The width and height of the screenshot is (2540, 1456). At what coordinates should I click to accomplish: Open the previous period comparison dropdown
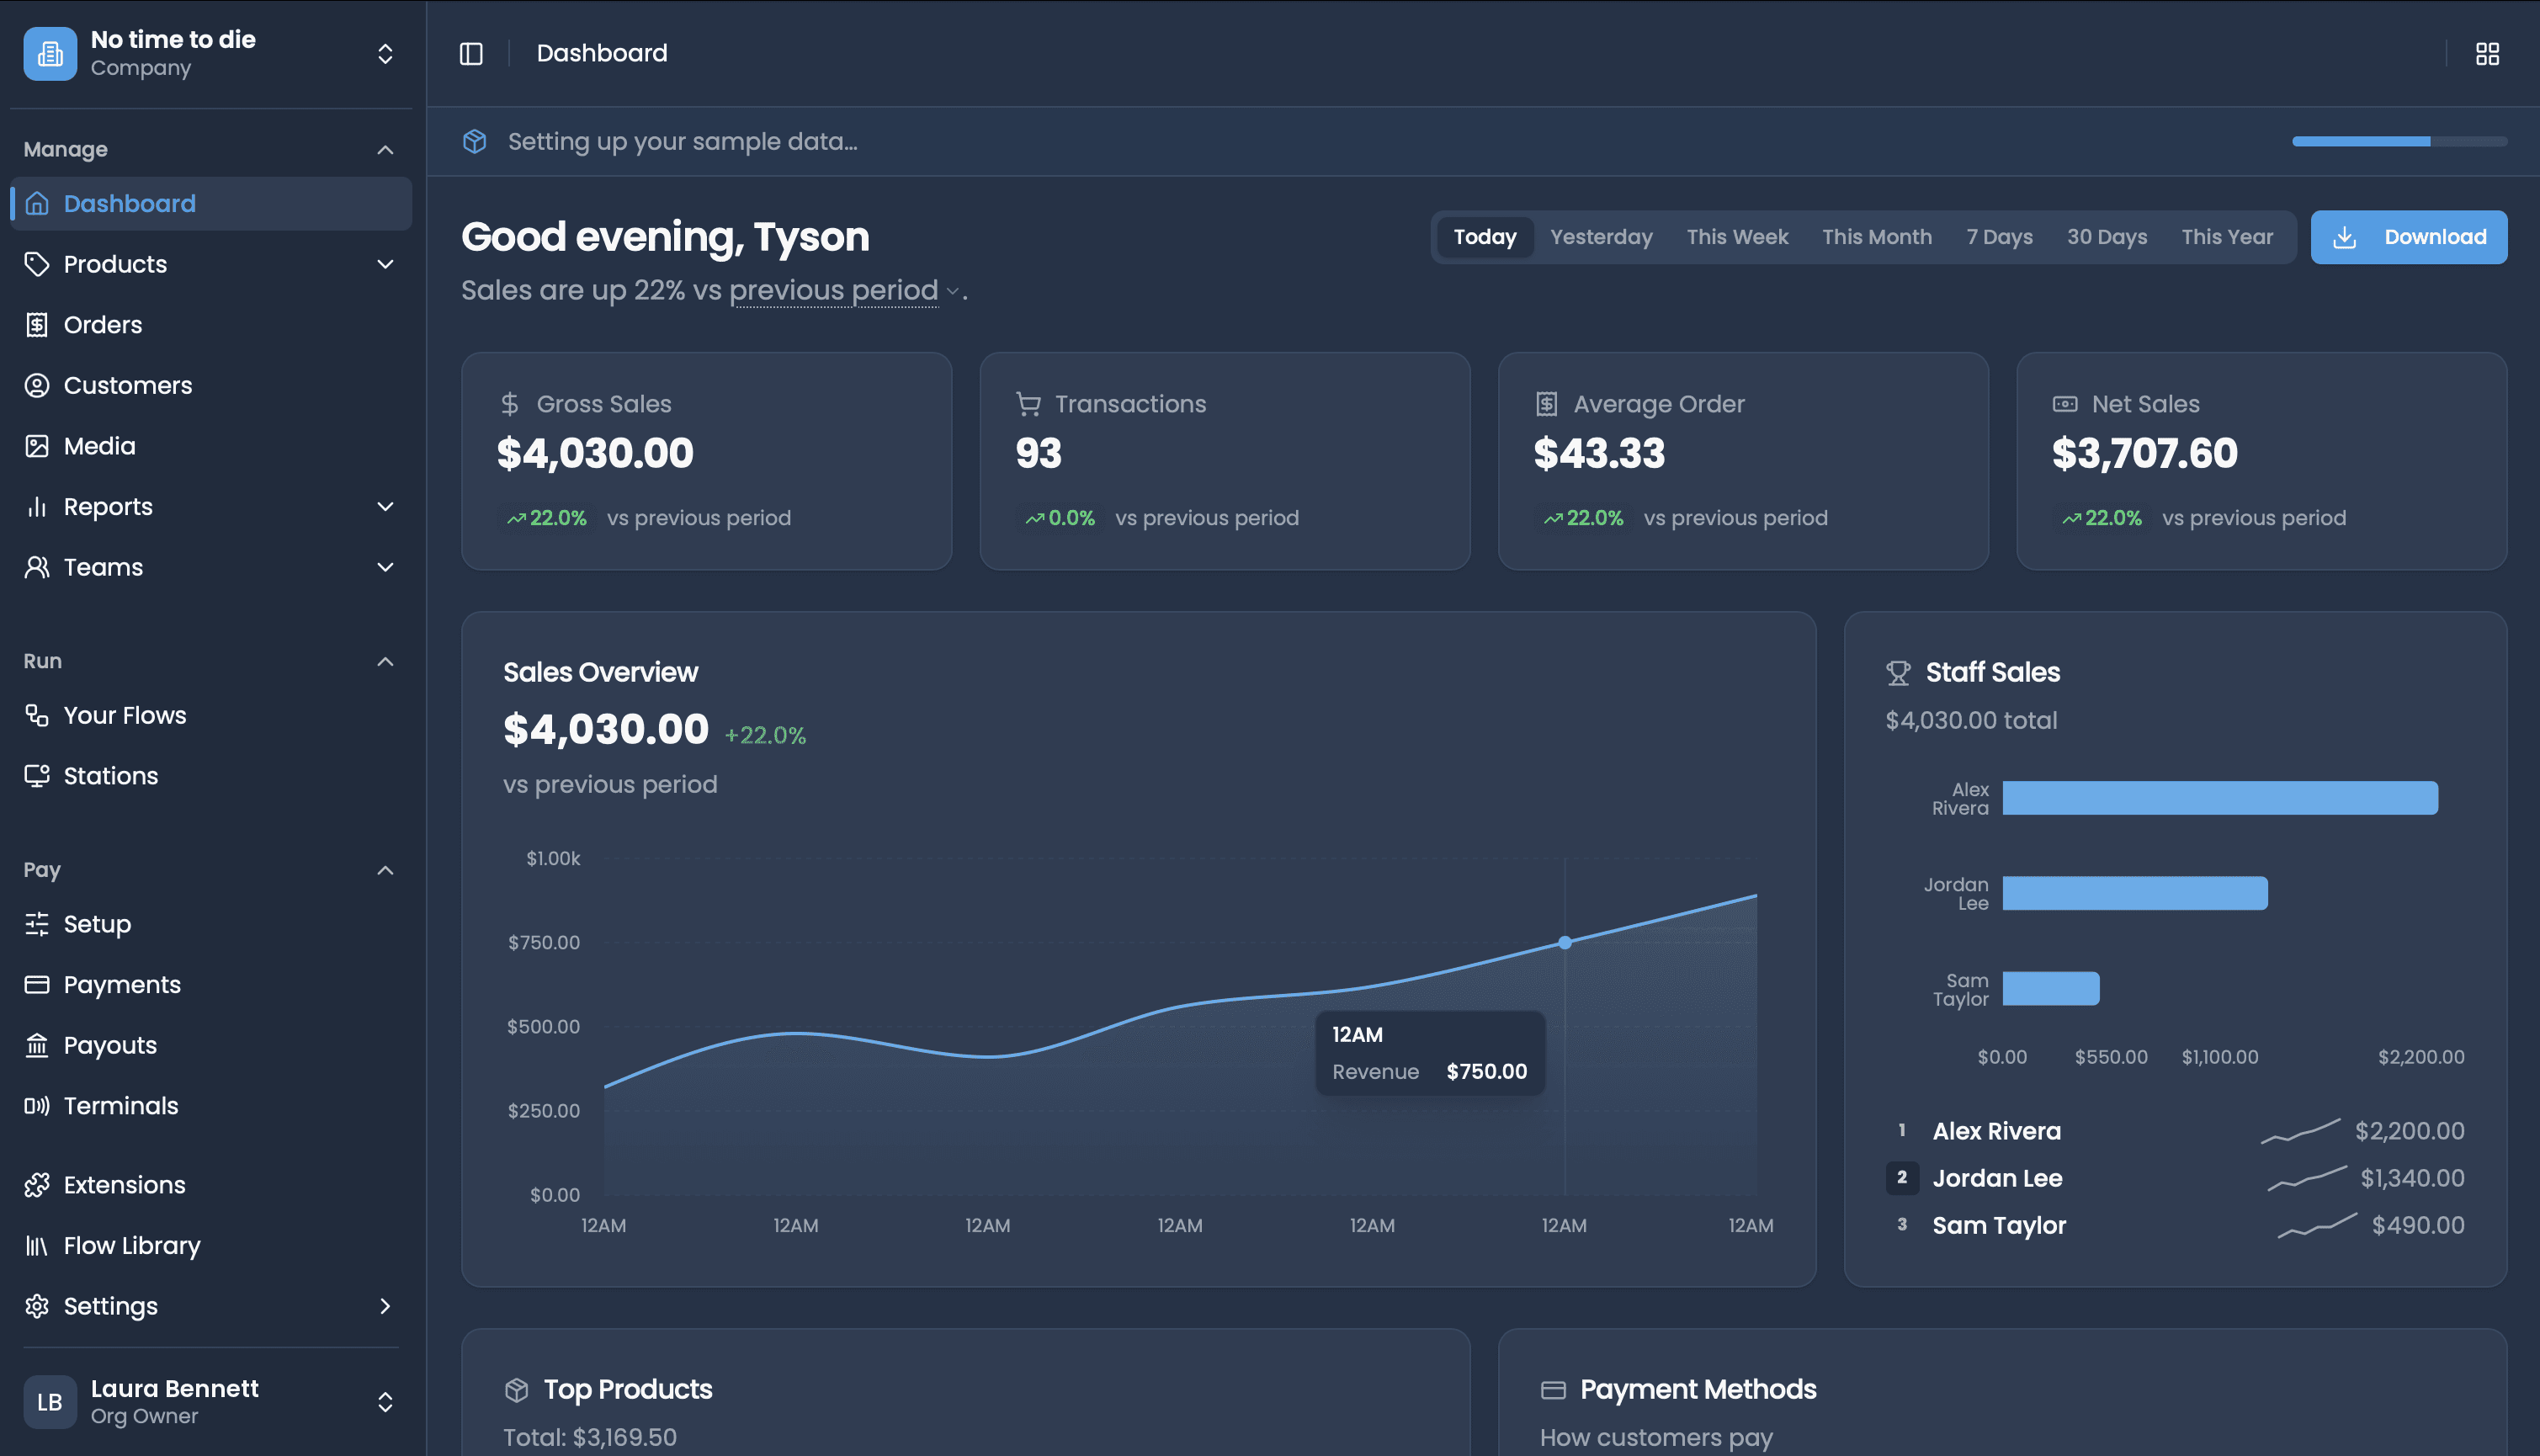pyautogui.click(x=844, y=291)
